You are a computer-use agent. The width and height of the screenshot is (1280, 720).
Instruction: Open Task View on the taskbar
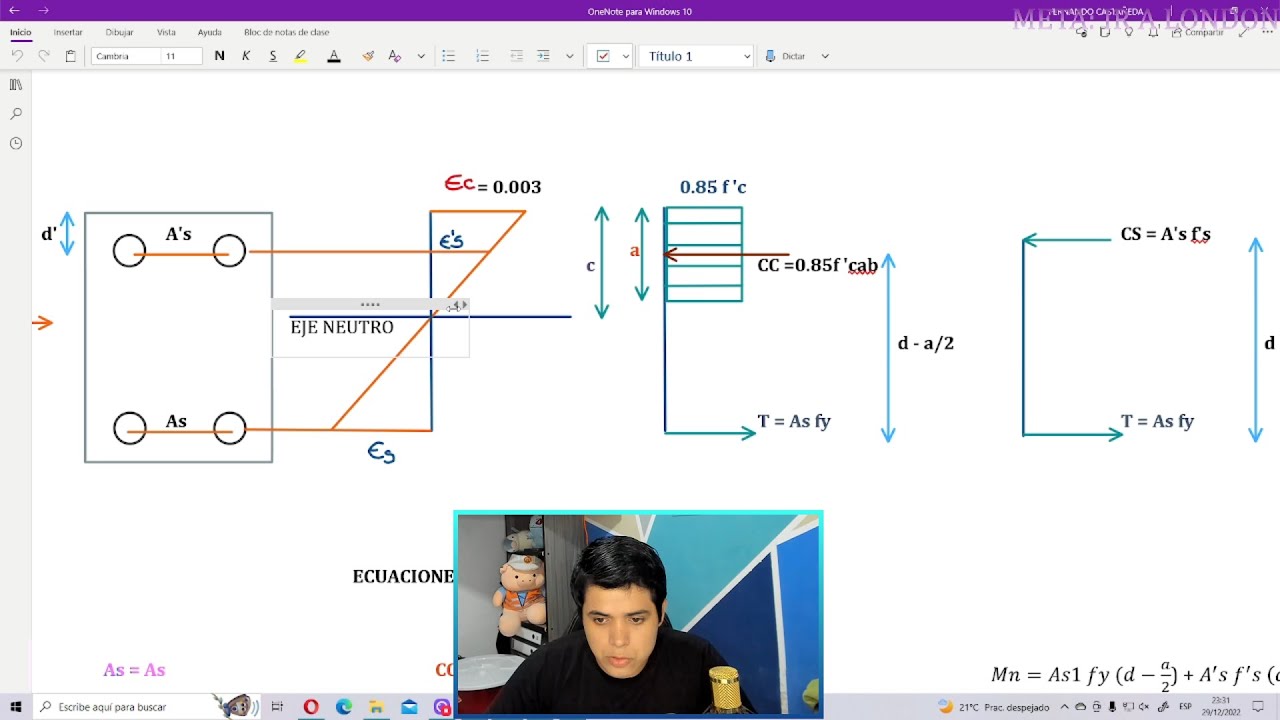277,707
